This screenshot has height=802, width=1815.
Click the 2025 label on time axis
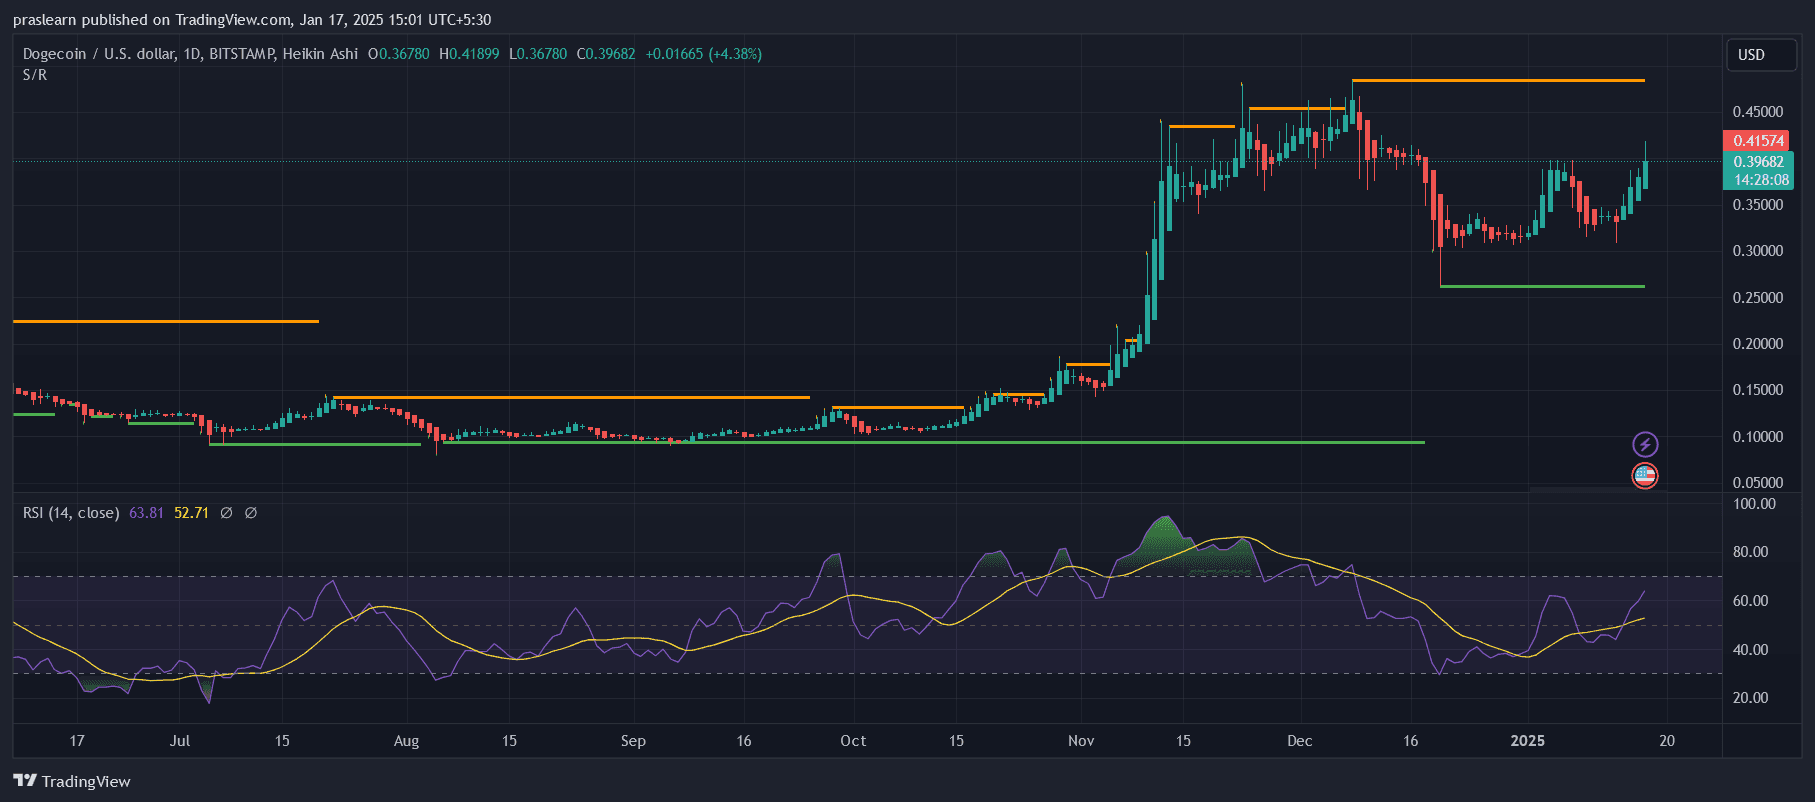[x=1527, y=741]
